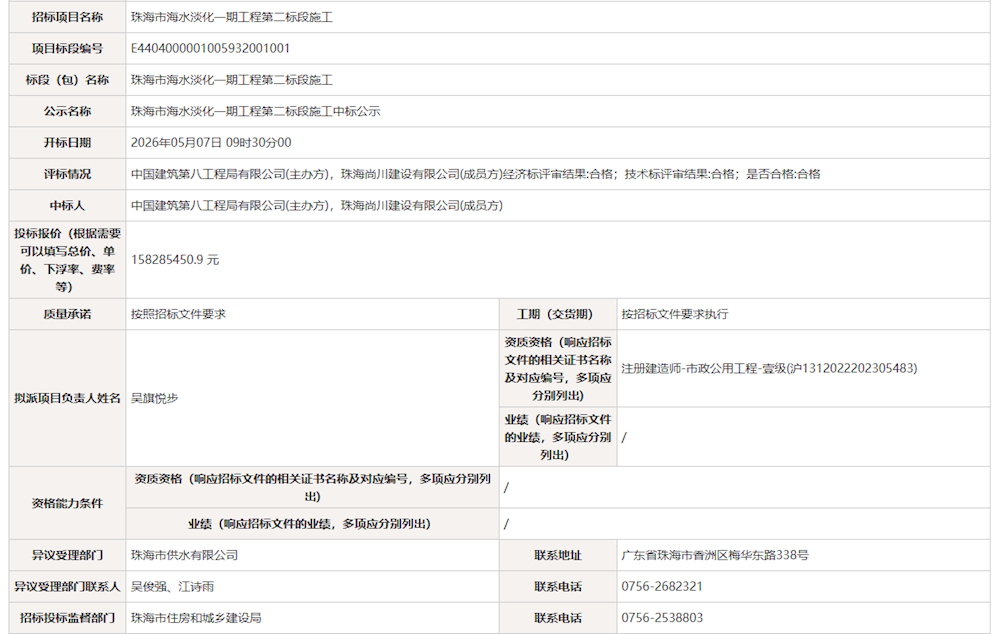
Task: Click the 评标情况 evaluation result text
Action: click(476, 174)
